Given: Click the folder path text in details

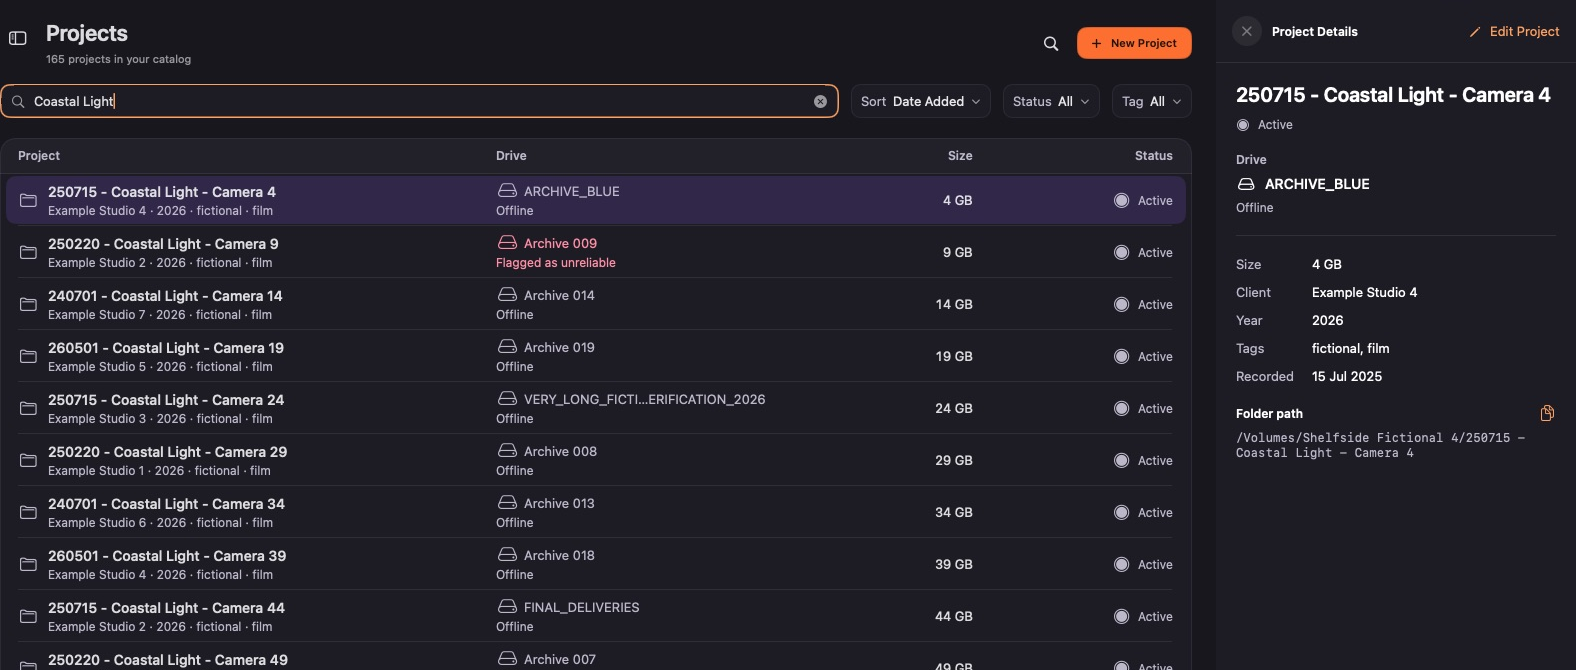Looking at the screenshot, I should [x=1380, y=445].
